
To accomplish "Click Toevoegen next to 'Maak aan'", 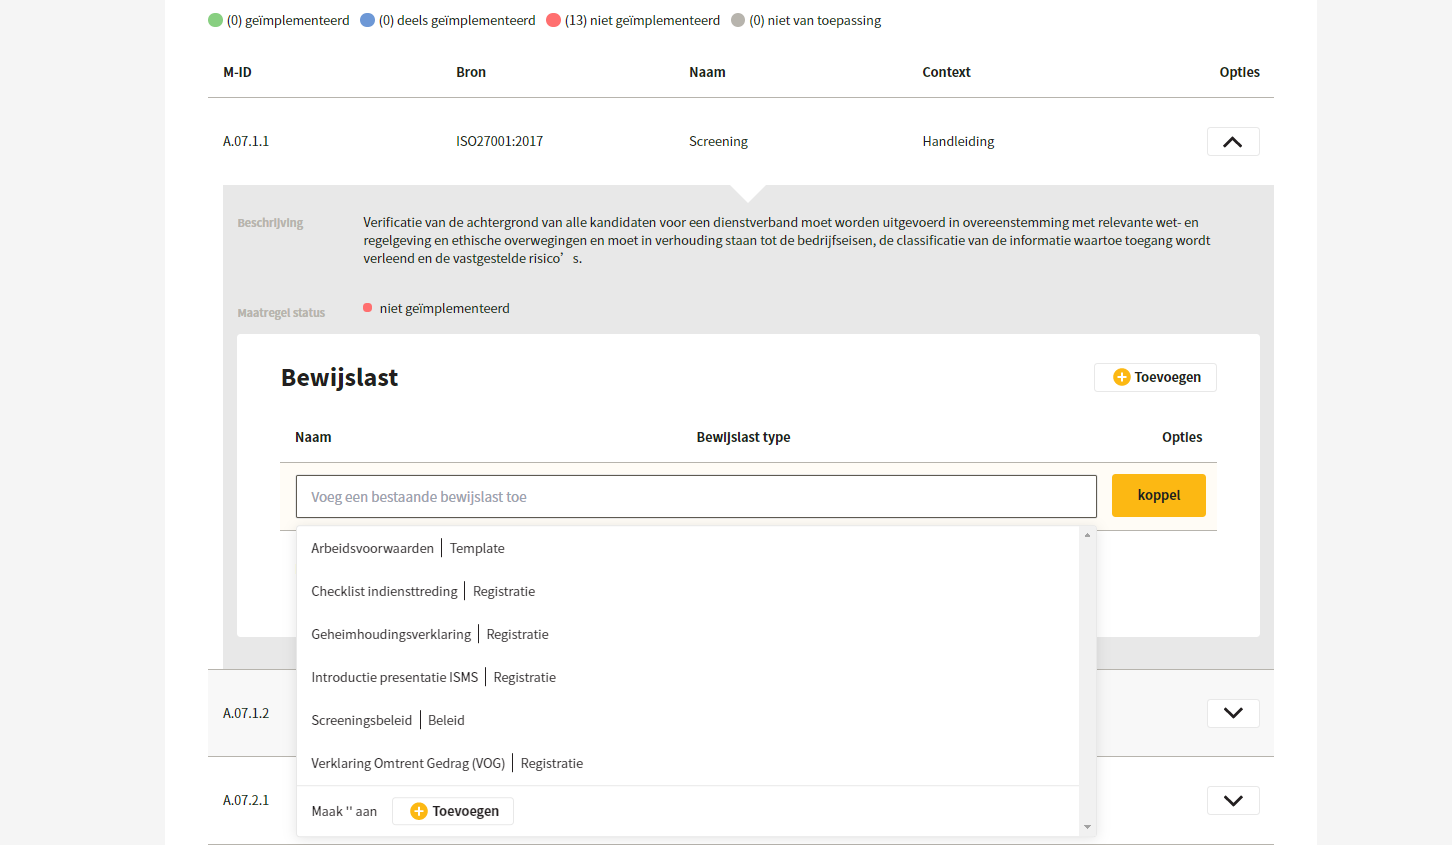I will [453, 811].
